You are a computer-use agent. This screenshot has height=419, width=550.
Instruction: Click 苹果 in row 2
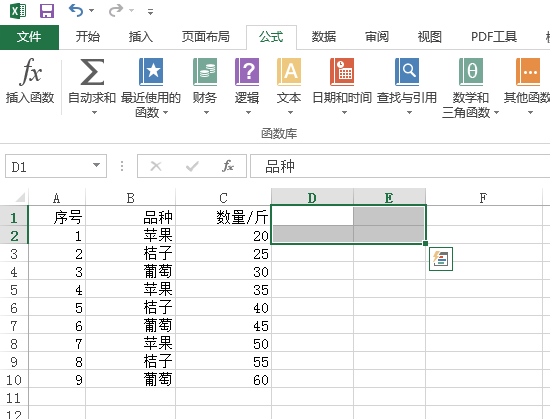point(130,236)
